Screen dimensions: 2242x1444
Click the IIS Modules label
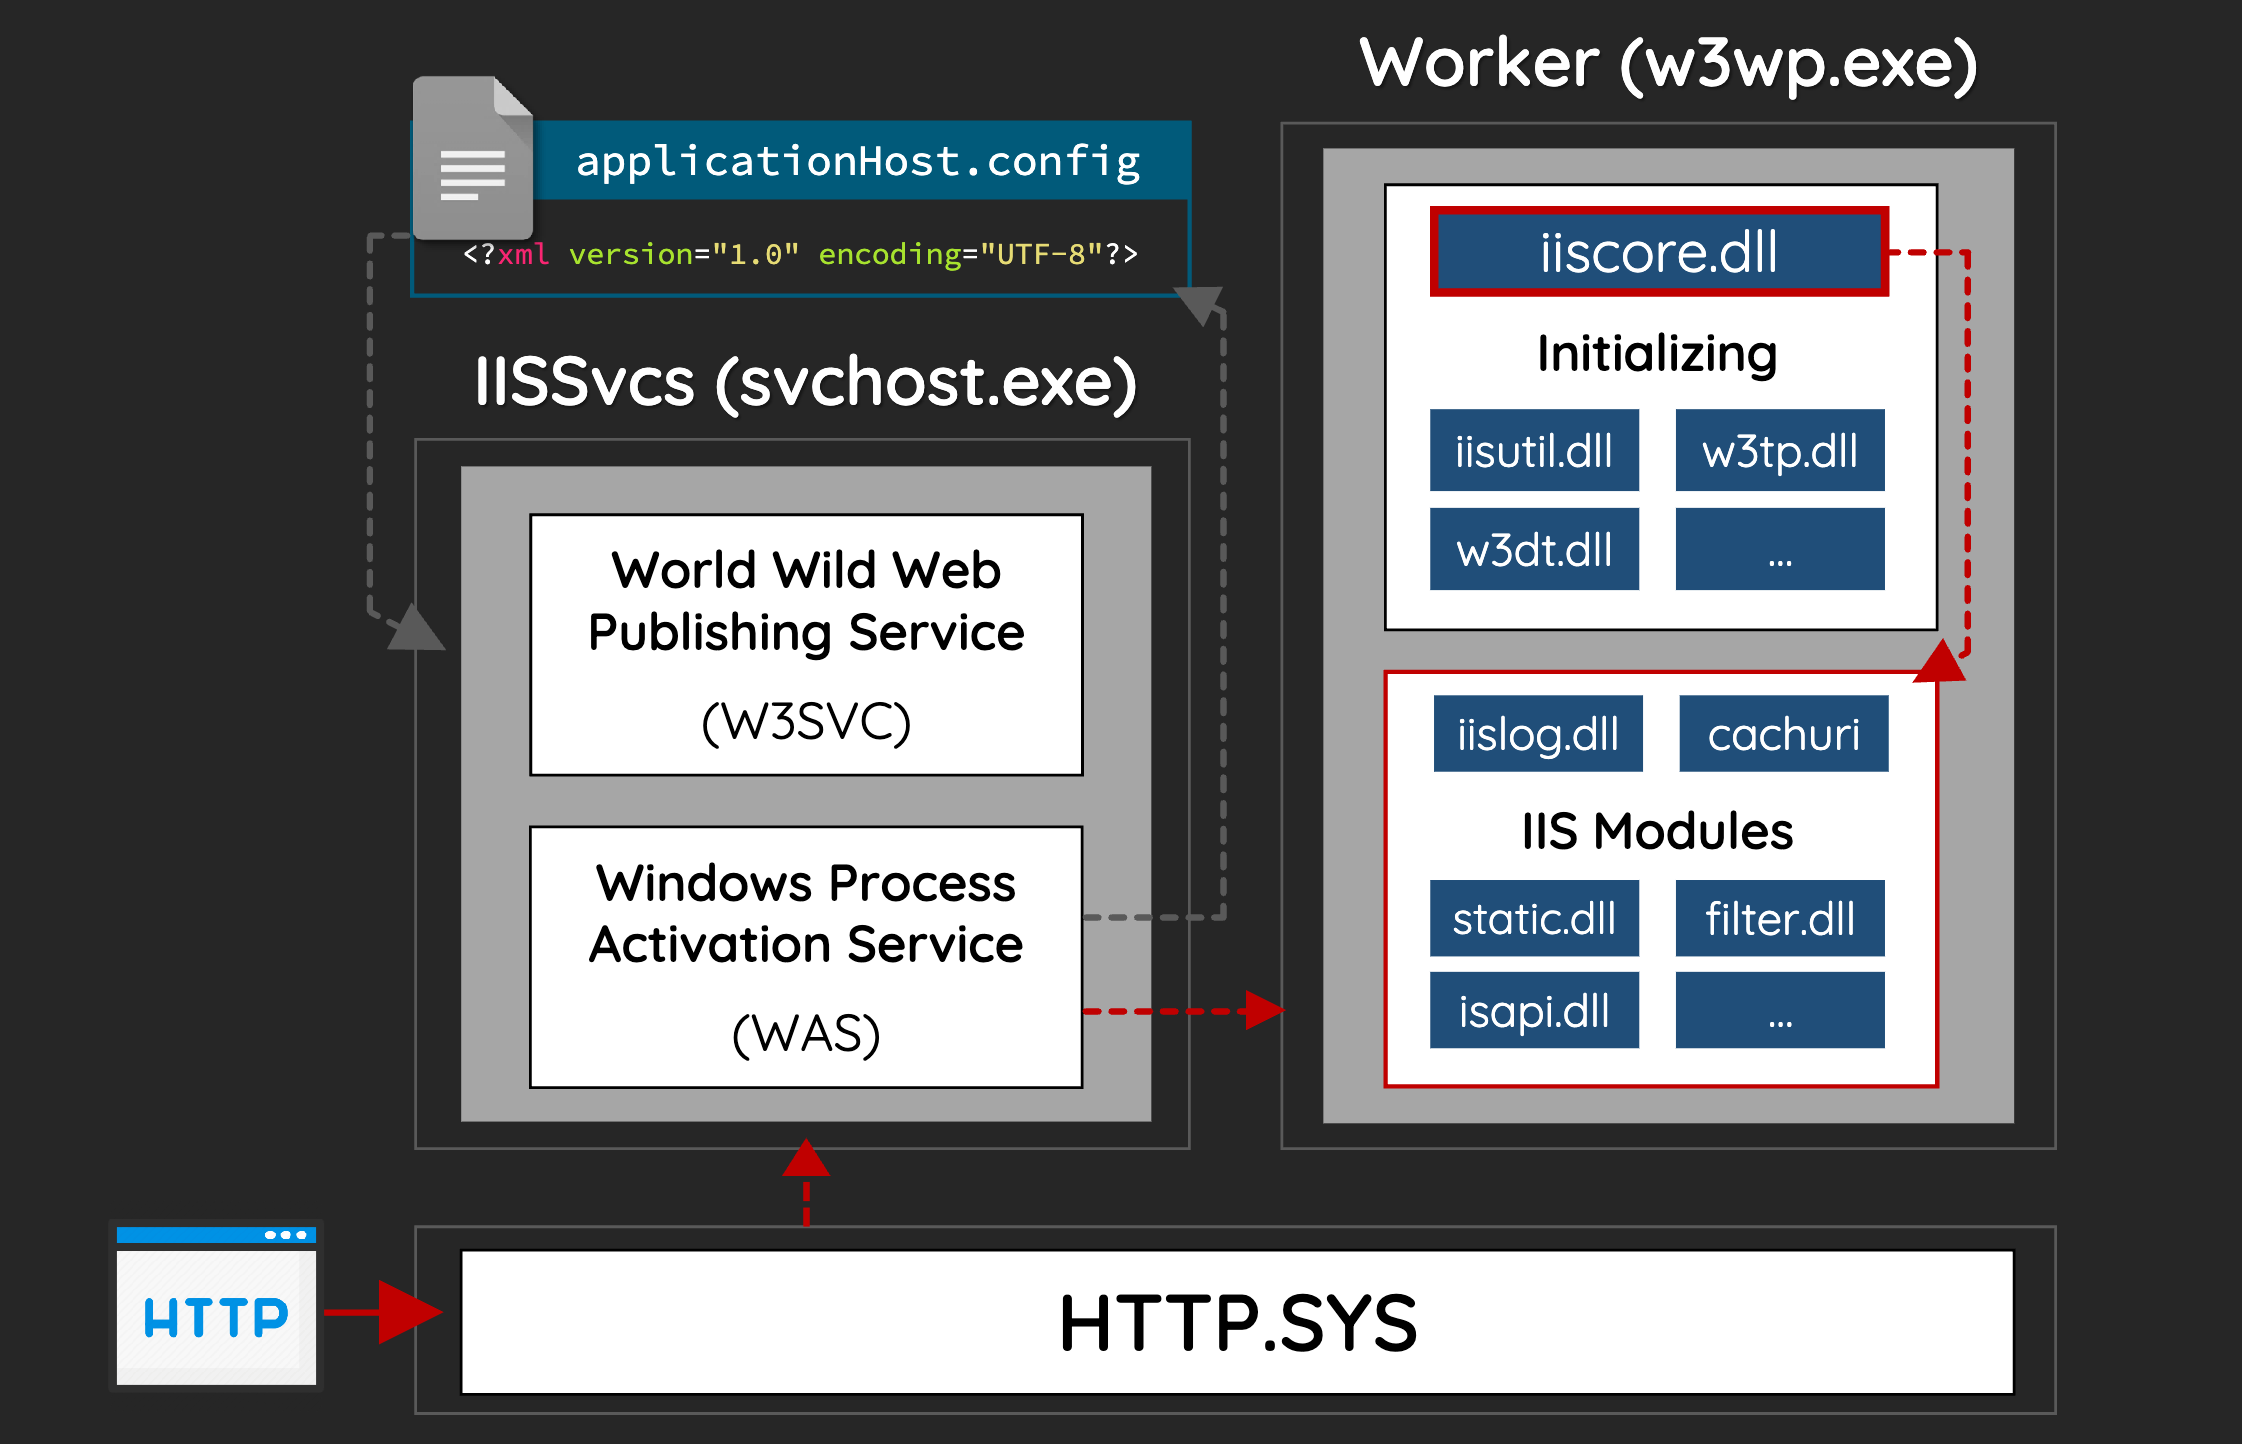(1657, 830)
